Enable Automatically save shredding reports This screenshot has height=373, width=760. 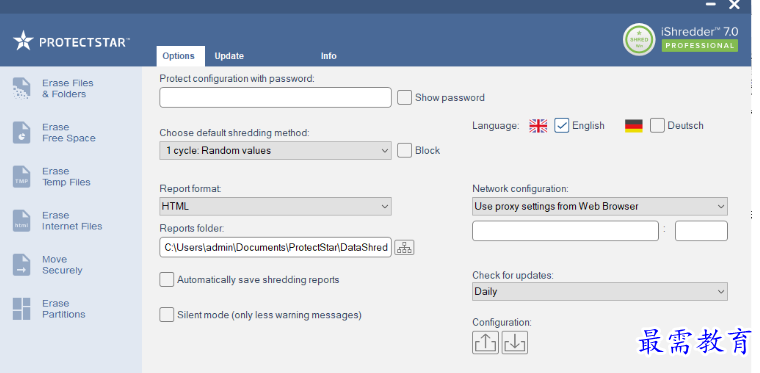pos(166,280)
